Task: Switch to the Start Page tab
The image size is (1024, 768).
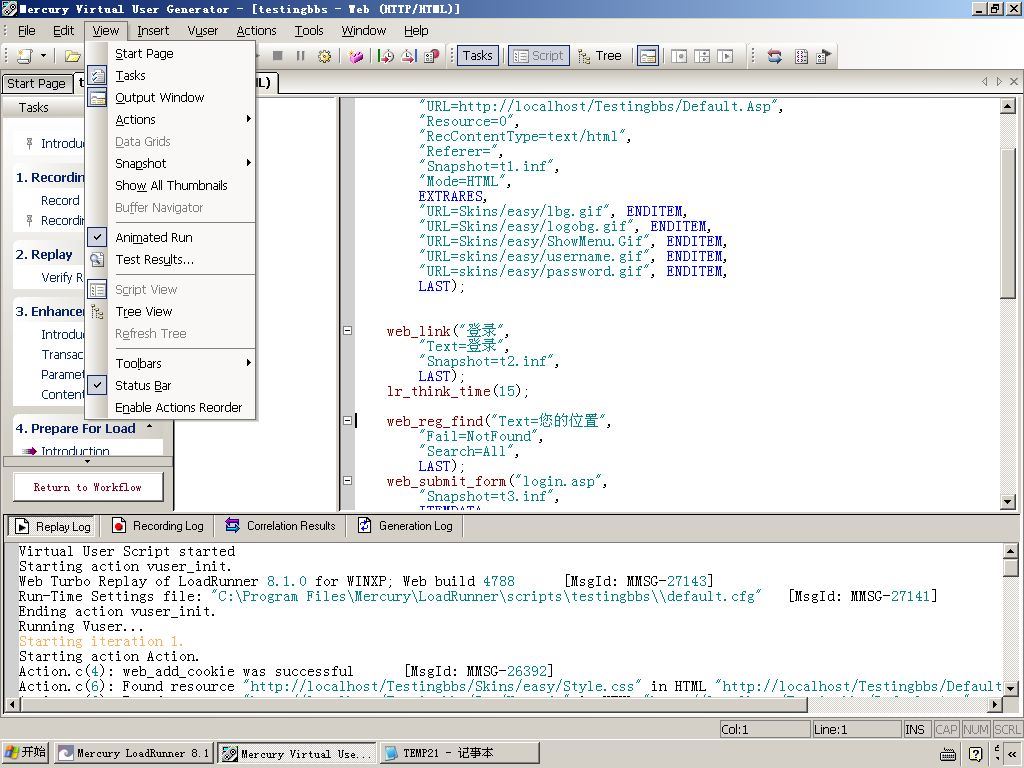Action: coord(36,84)
